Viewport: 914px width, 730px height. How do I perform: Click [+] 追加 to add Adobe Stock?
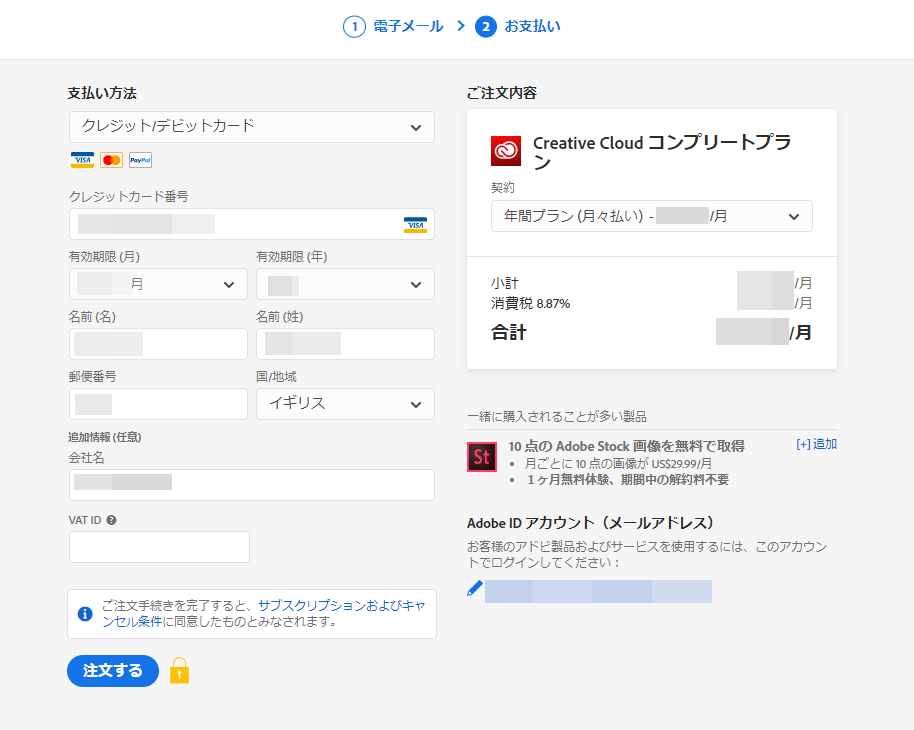816,444
